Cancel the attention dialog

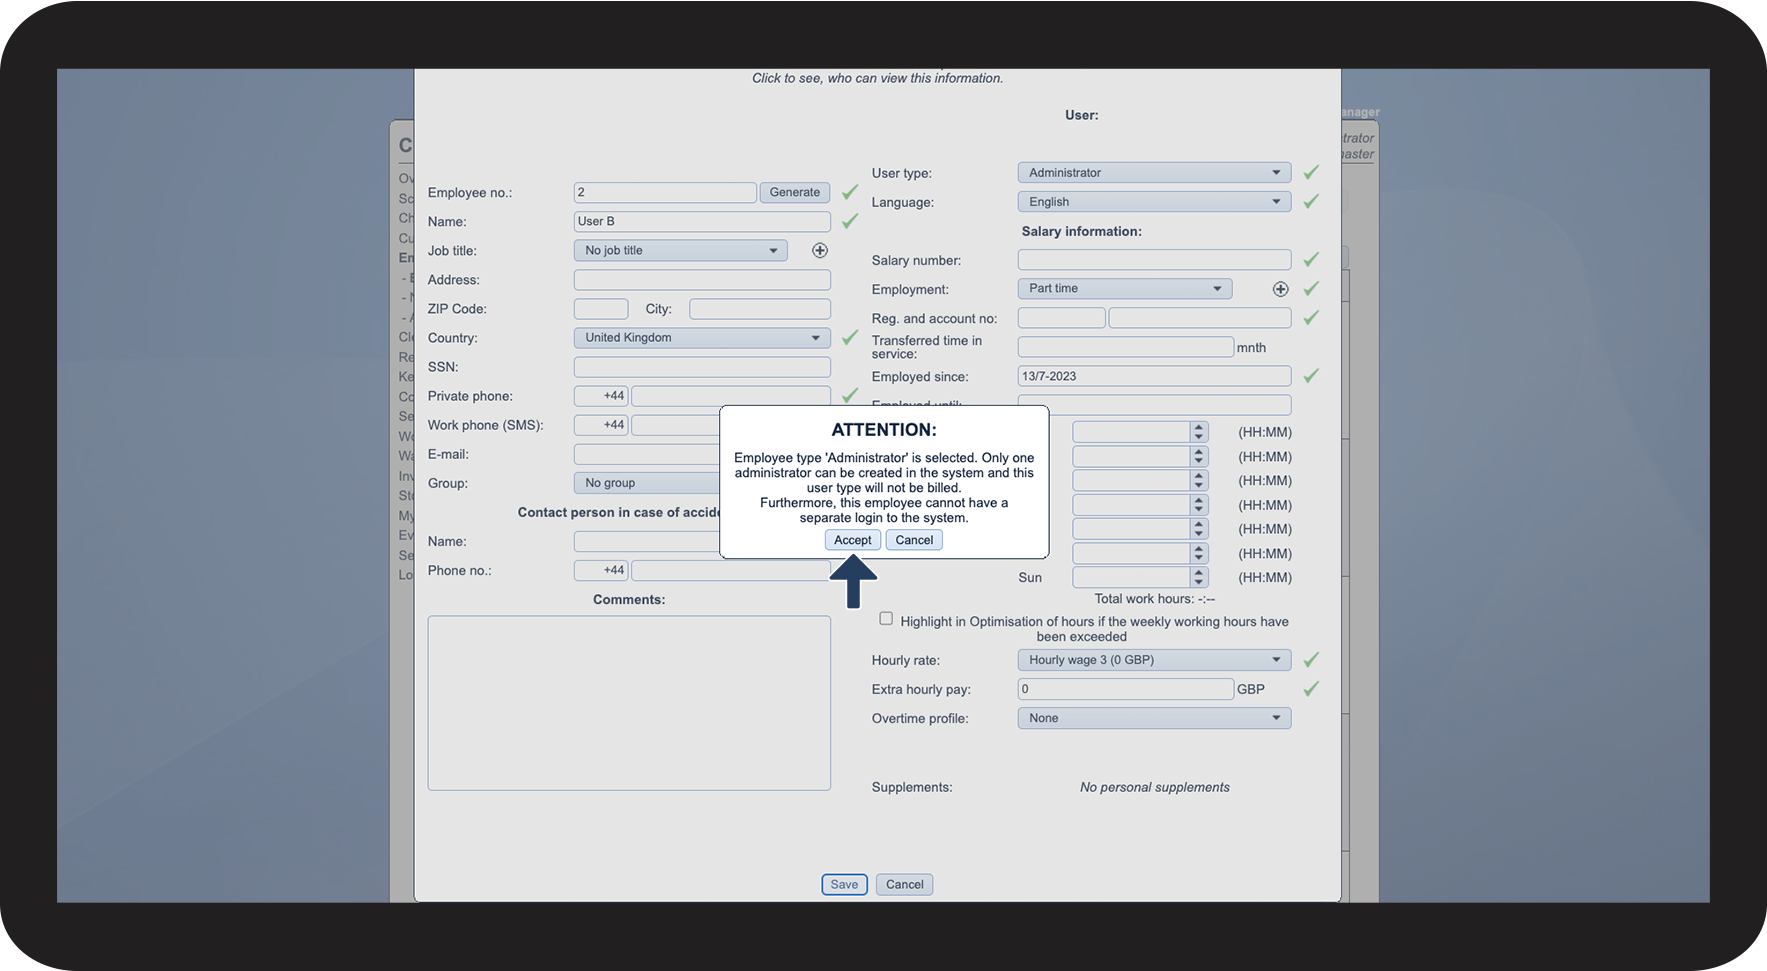click(x=914, y=540)
